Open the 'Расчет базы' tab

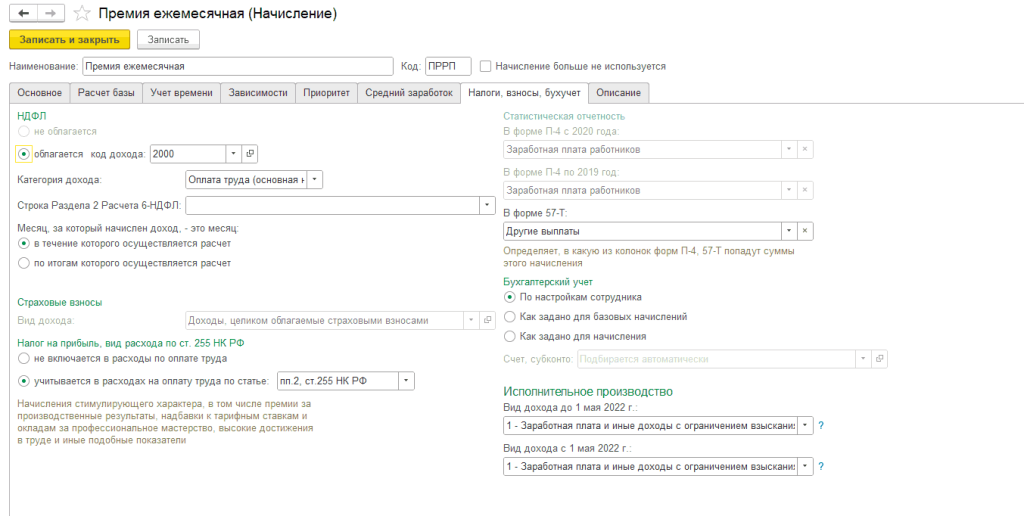[105, 93]
